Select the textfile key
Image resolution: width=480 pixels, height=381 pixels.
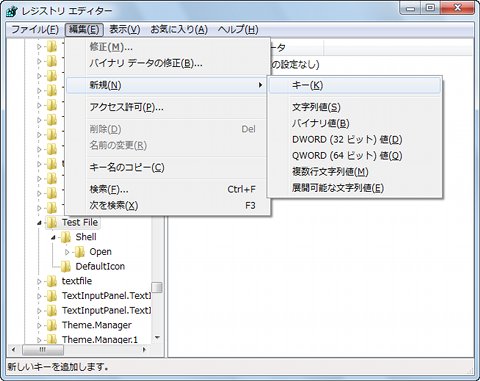coord(77,281)
